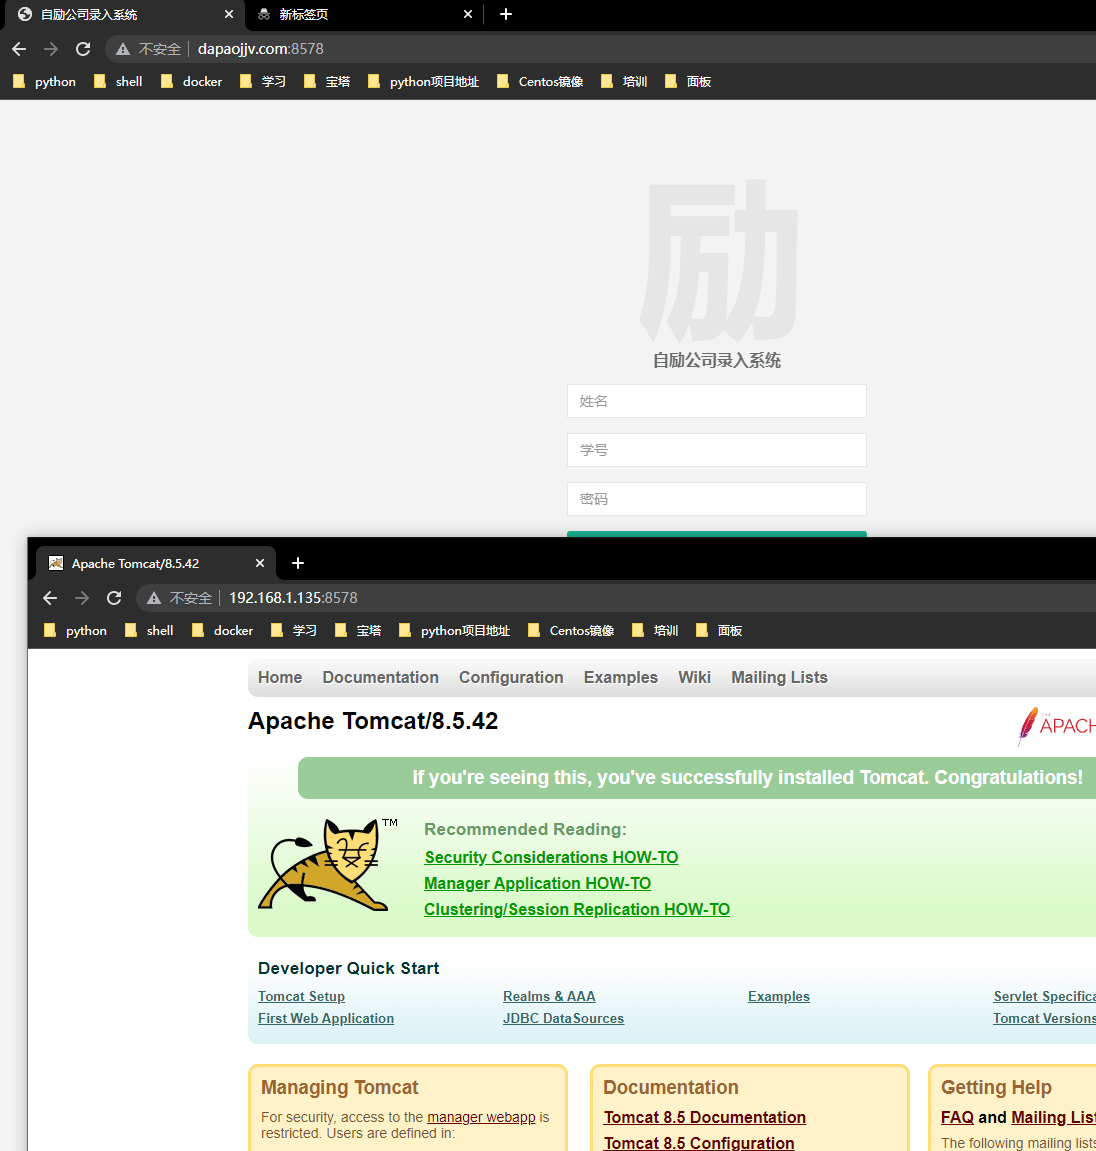Image resolution: width=1096 pixels, height=1151 pixels.
Task: Open Wiki in Tomcat navigation bar
Action: click(x=694, y=678)
